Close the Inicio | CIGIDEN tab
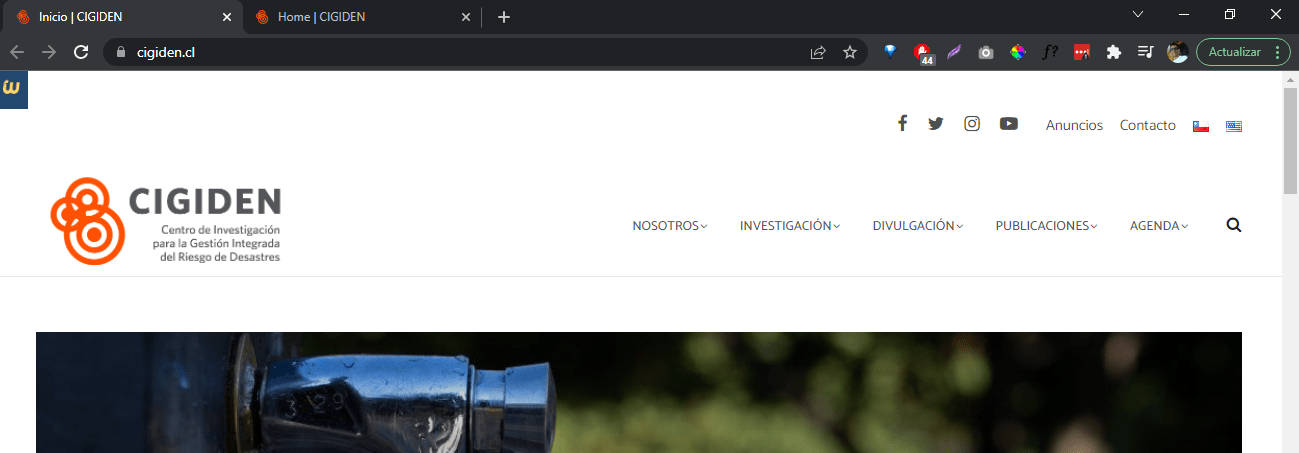Screen dimensions: 1299x453 pos(227,17)
